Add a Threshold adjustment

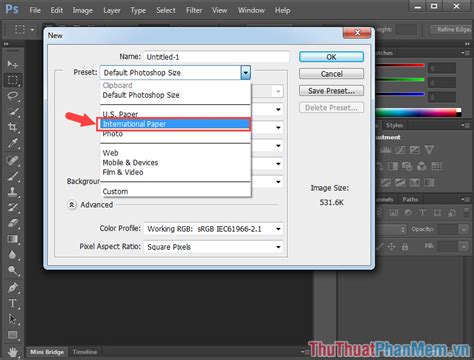click(400, 182)
